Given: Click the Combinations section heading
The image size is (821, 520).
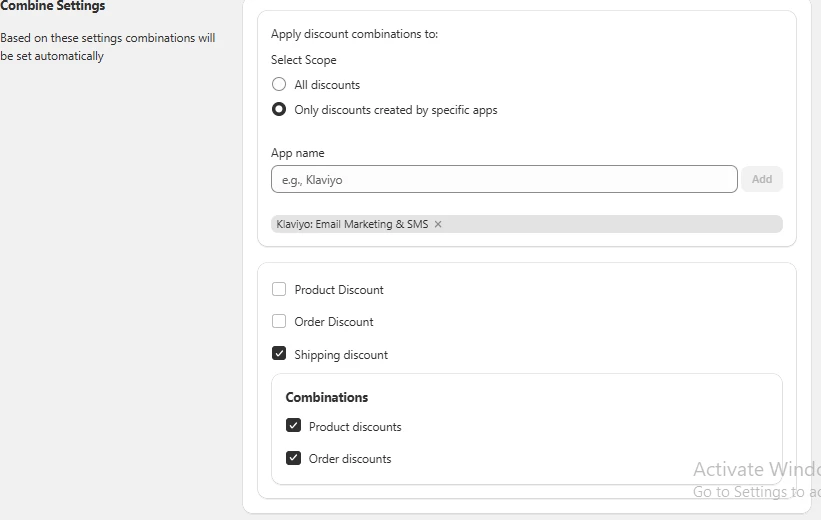Looking at the screenshot, I should 327,397.
